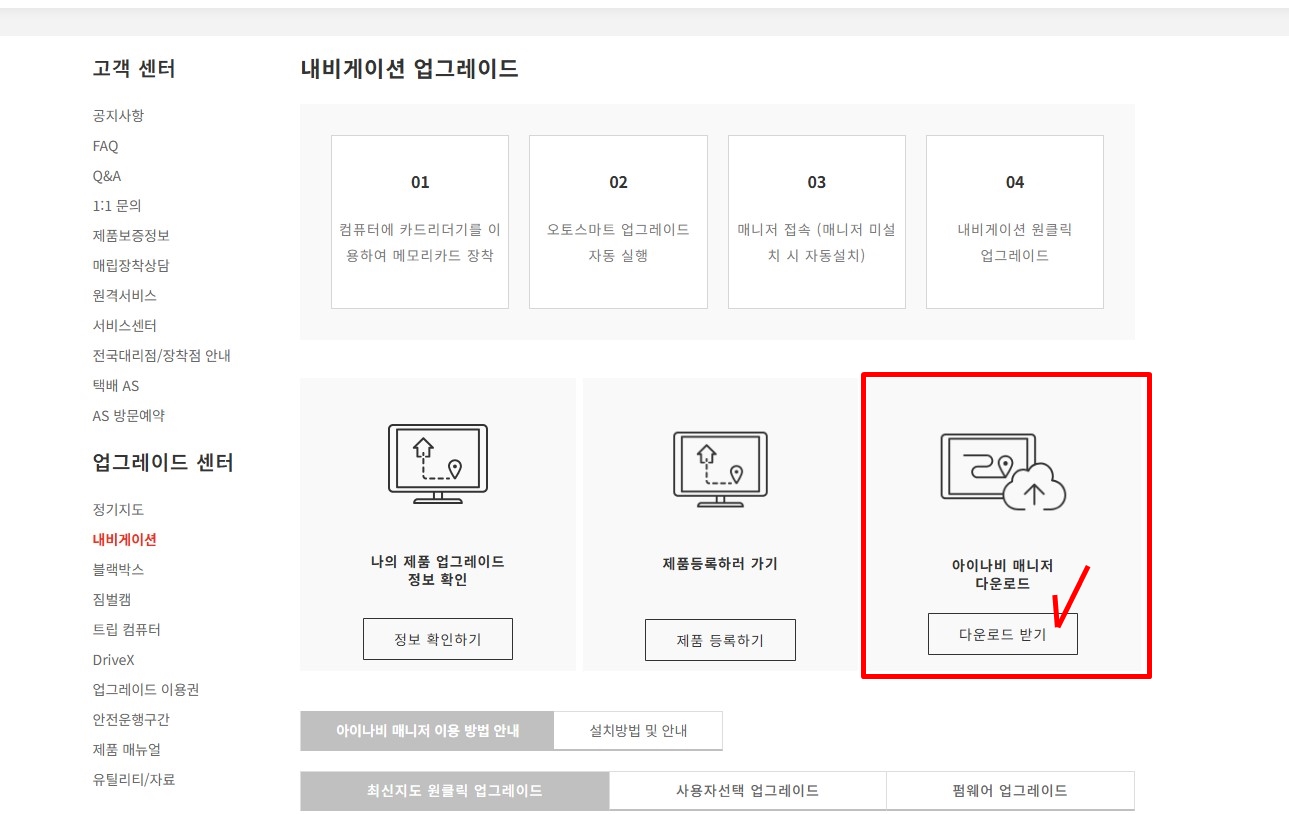Click the 제품 등록하기 button
The width and height of the screenshot is (1289, 814).
[720, 640]
